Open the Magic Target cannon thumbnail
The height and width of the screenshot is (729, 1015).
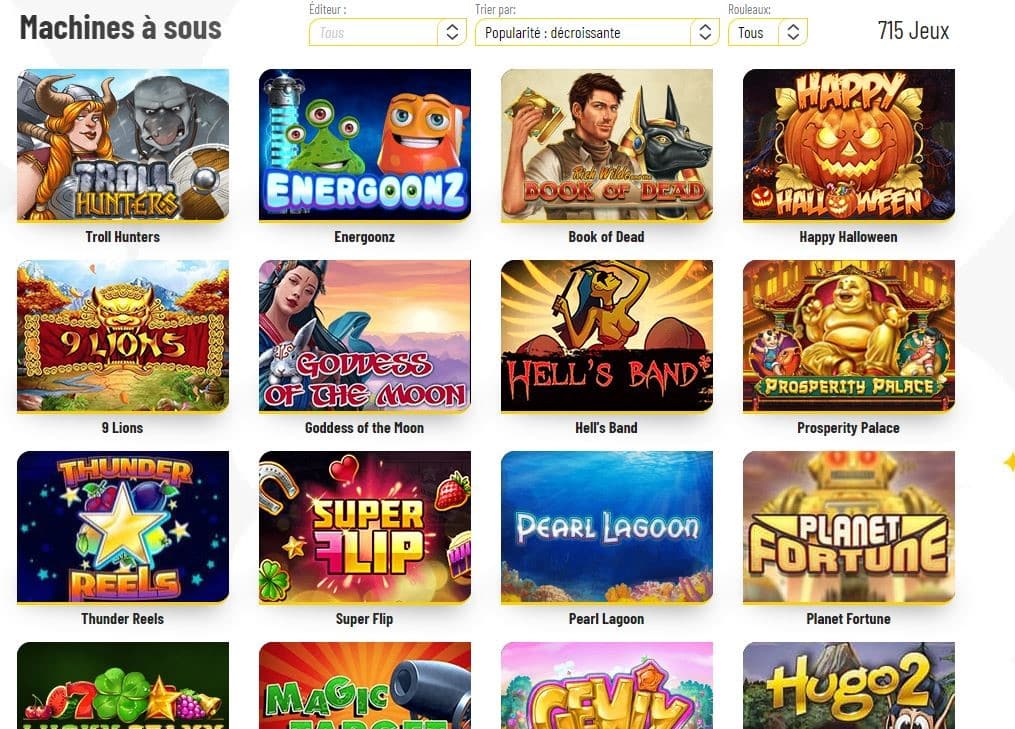(x=365, y=686)
